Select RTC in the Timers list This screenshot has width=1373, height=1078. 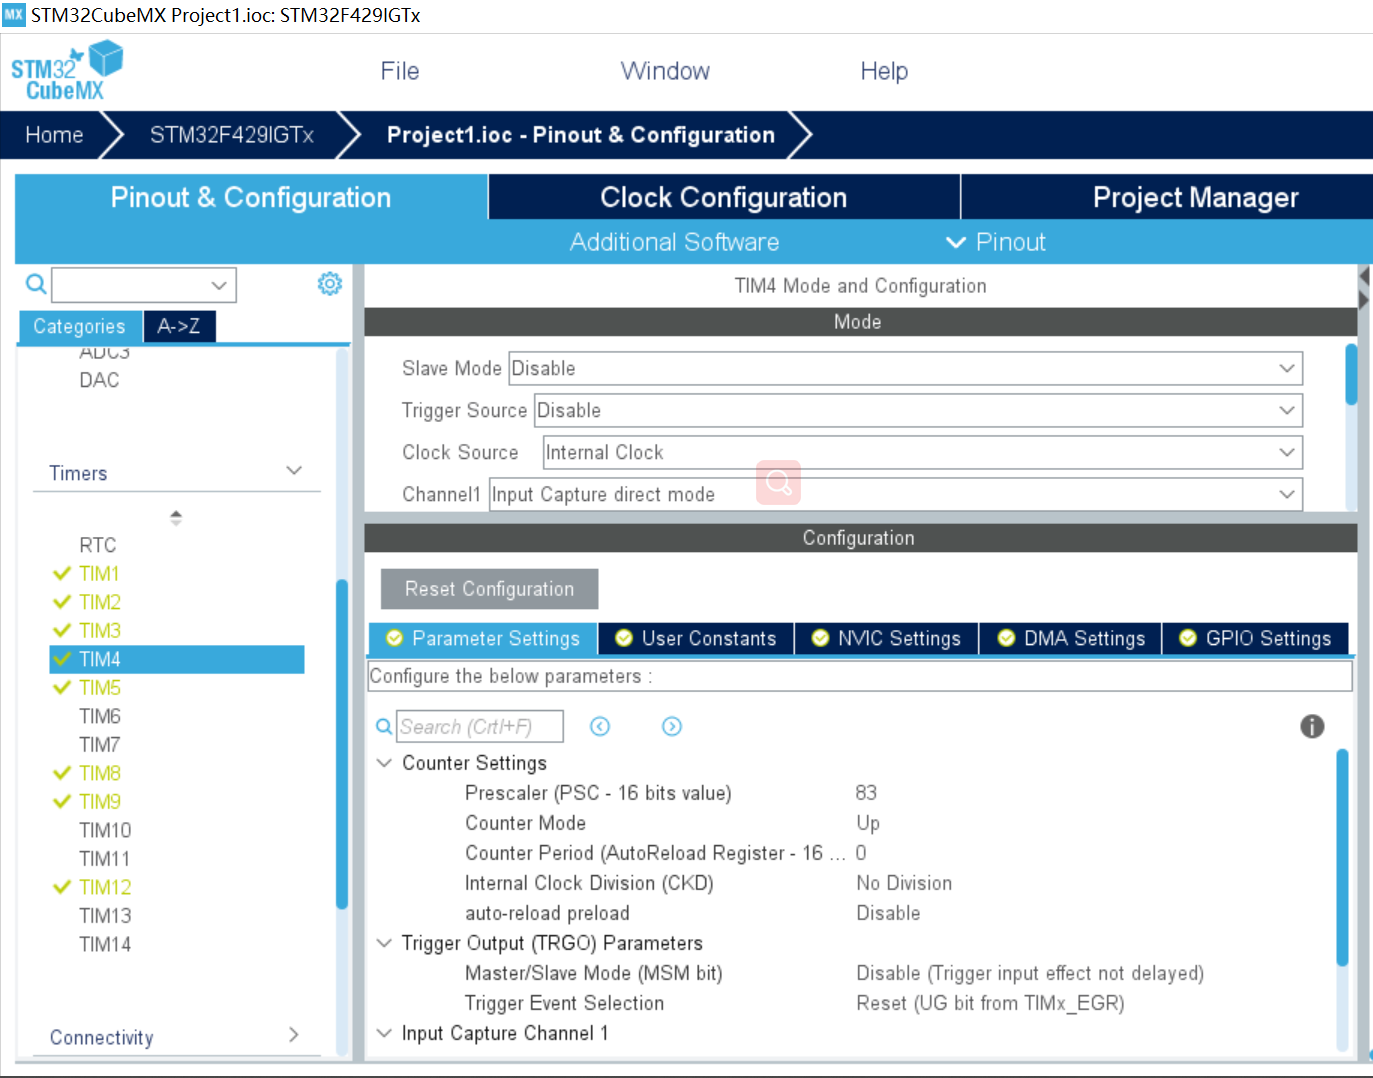(x=98, y=545)
